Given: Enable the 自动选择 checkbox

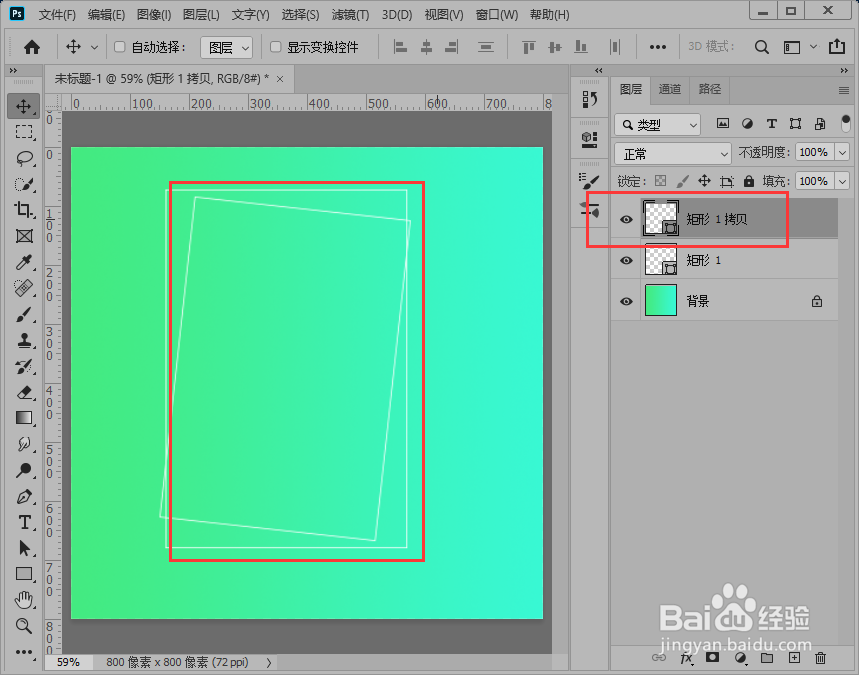Looking at the screenshot, I should click(119, 47).
